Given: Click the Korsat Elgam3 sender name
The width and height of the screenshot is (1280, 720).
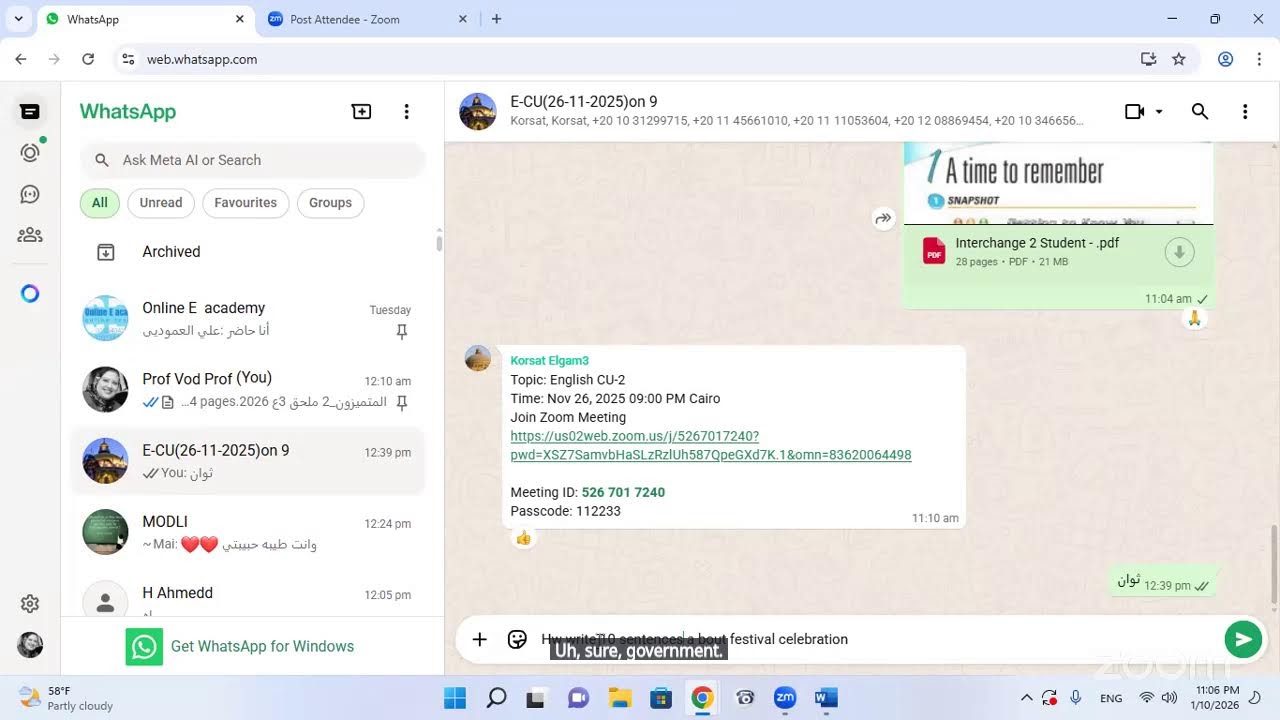Looking at the screenshot, I should pos(550,361).
